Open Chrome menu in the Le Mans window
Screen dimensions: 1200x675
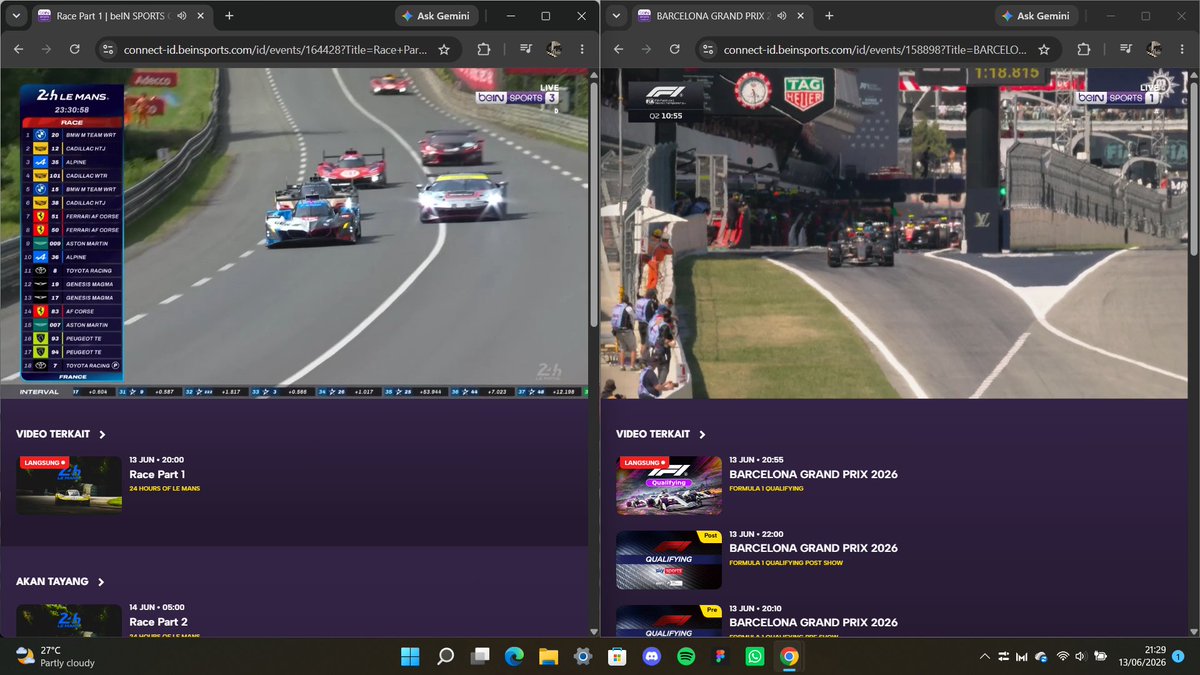tap(581, 49)
